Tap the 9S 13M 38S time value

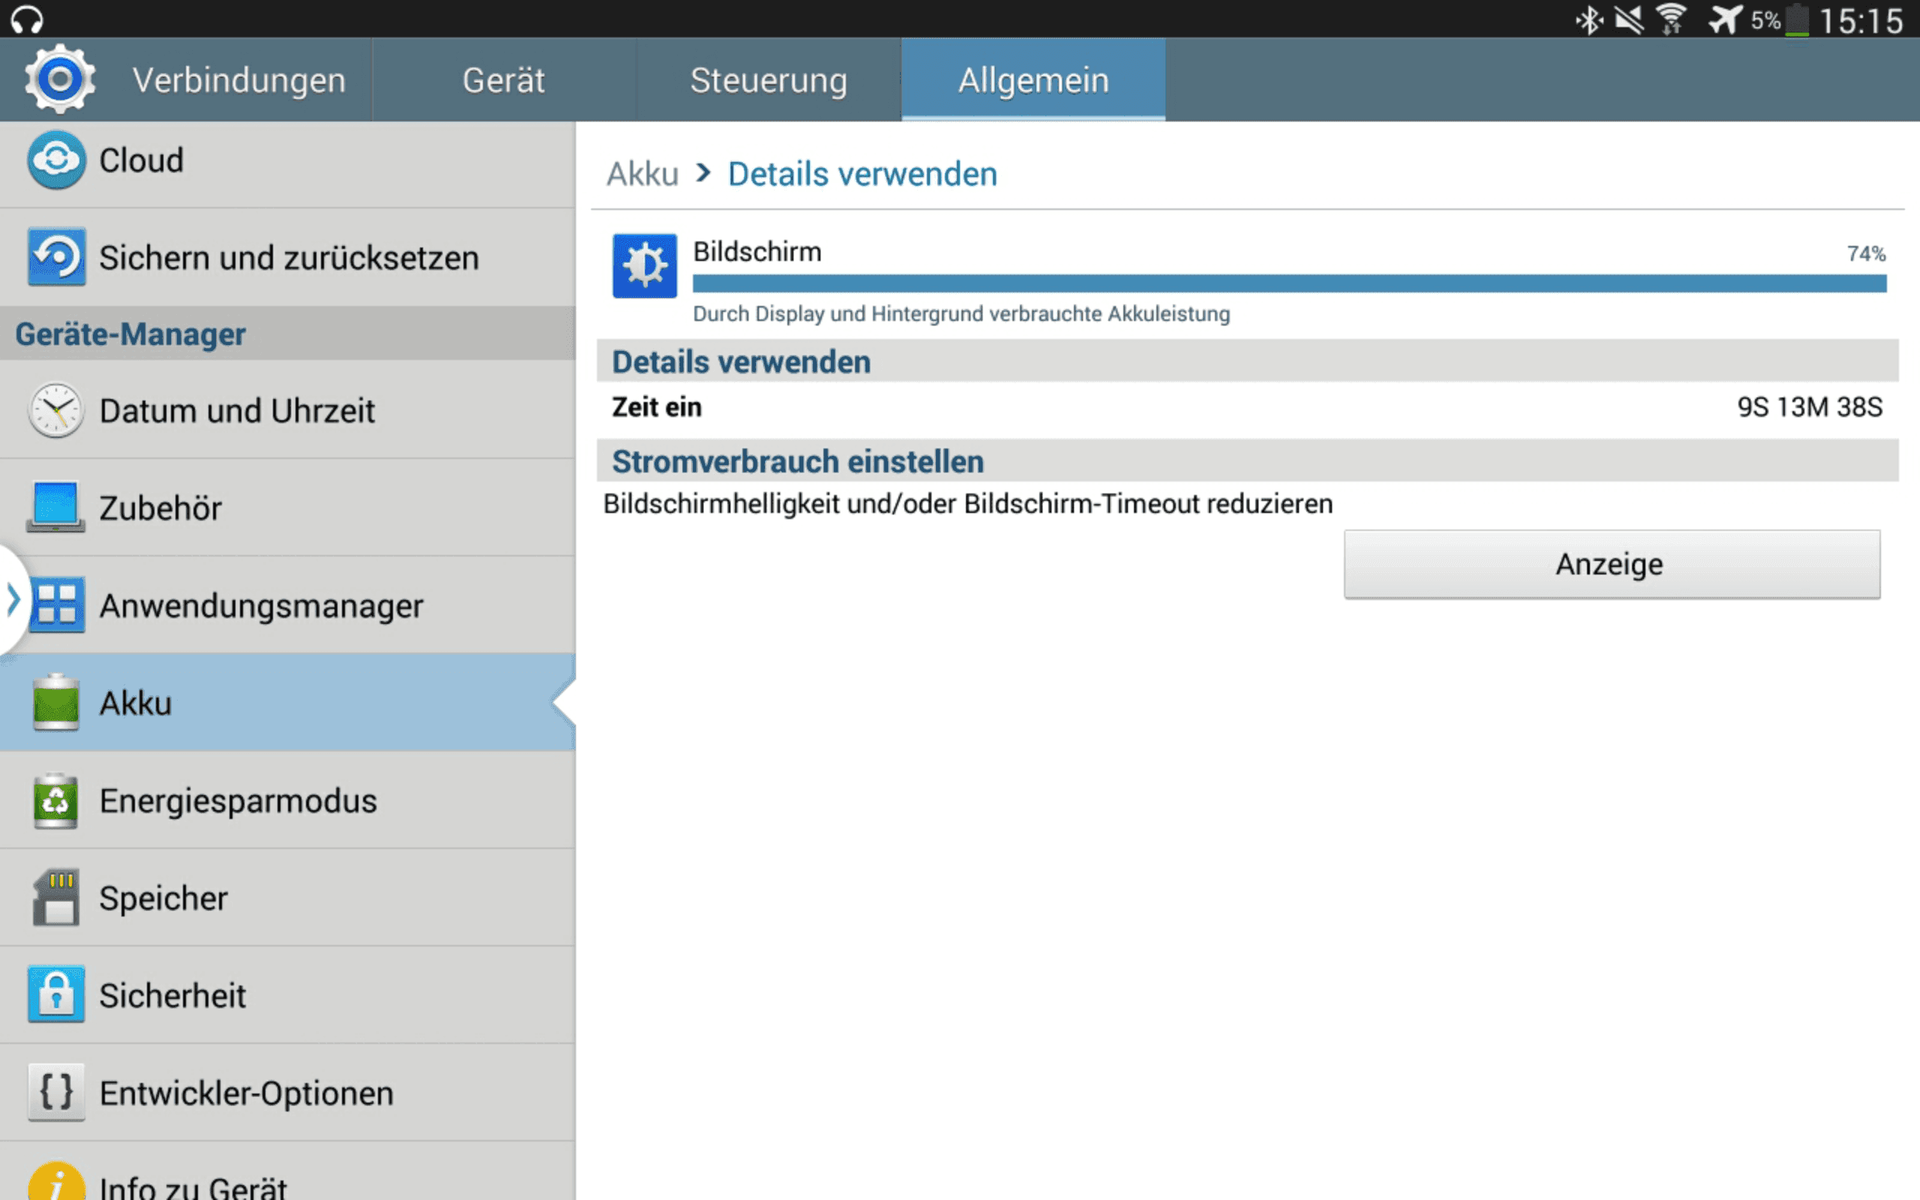1809,407
